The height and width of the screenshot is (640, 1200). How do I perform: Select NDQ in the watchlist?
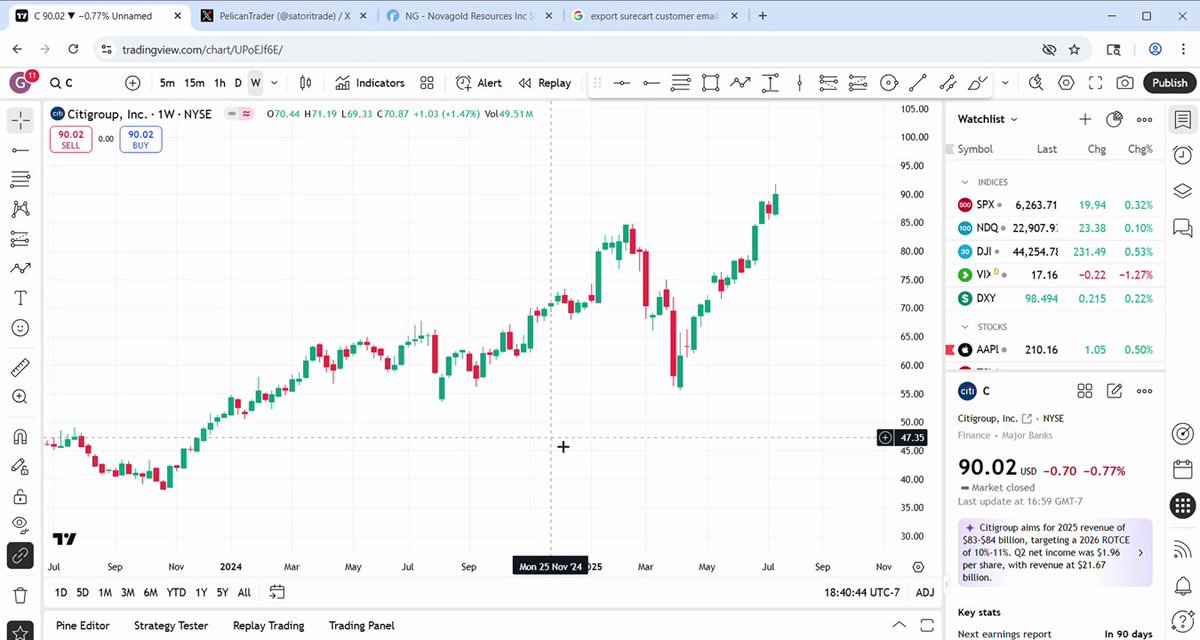[x=1055, y=227]
